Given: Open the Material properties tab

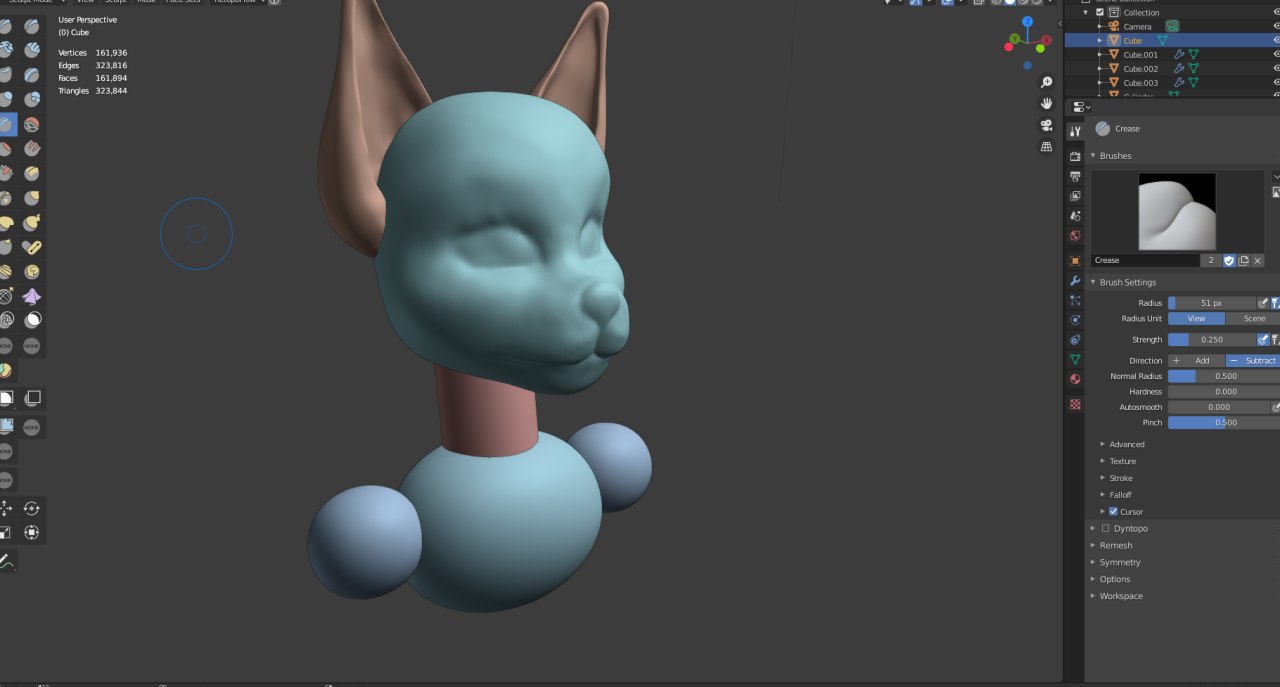Looking at the screenshot, I should click(x=1075, y=379).
